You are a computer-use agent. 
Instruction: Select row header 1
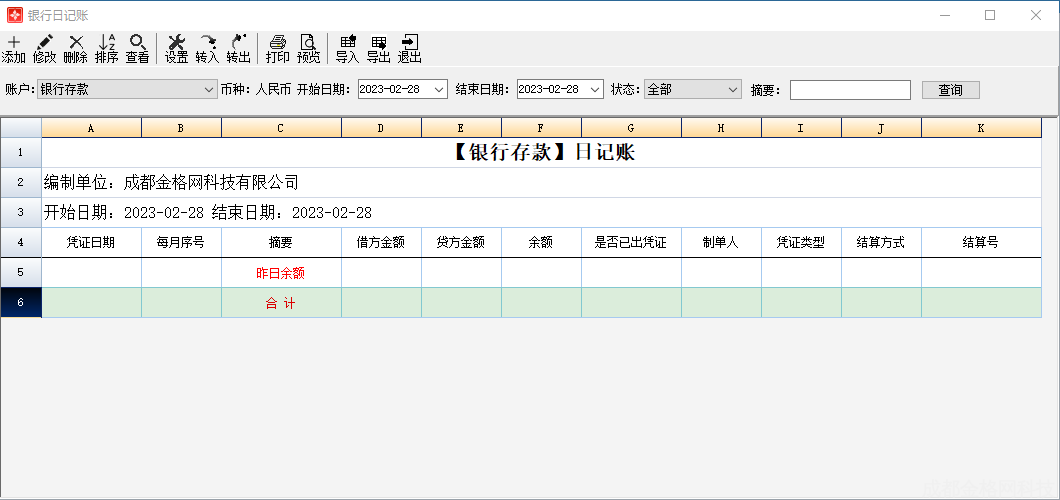(x=21, y=153)
